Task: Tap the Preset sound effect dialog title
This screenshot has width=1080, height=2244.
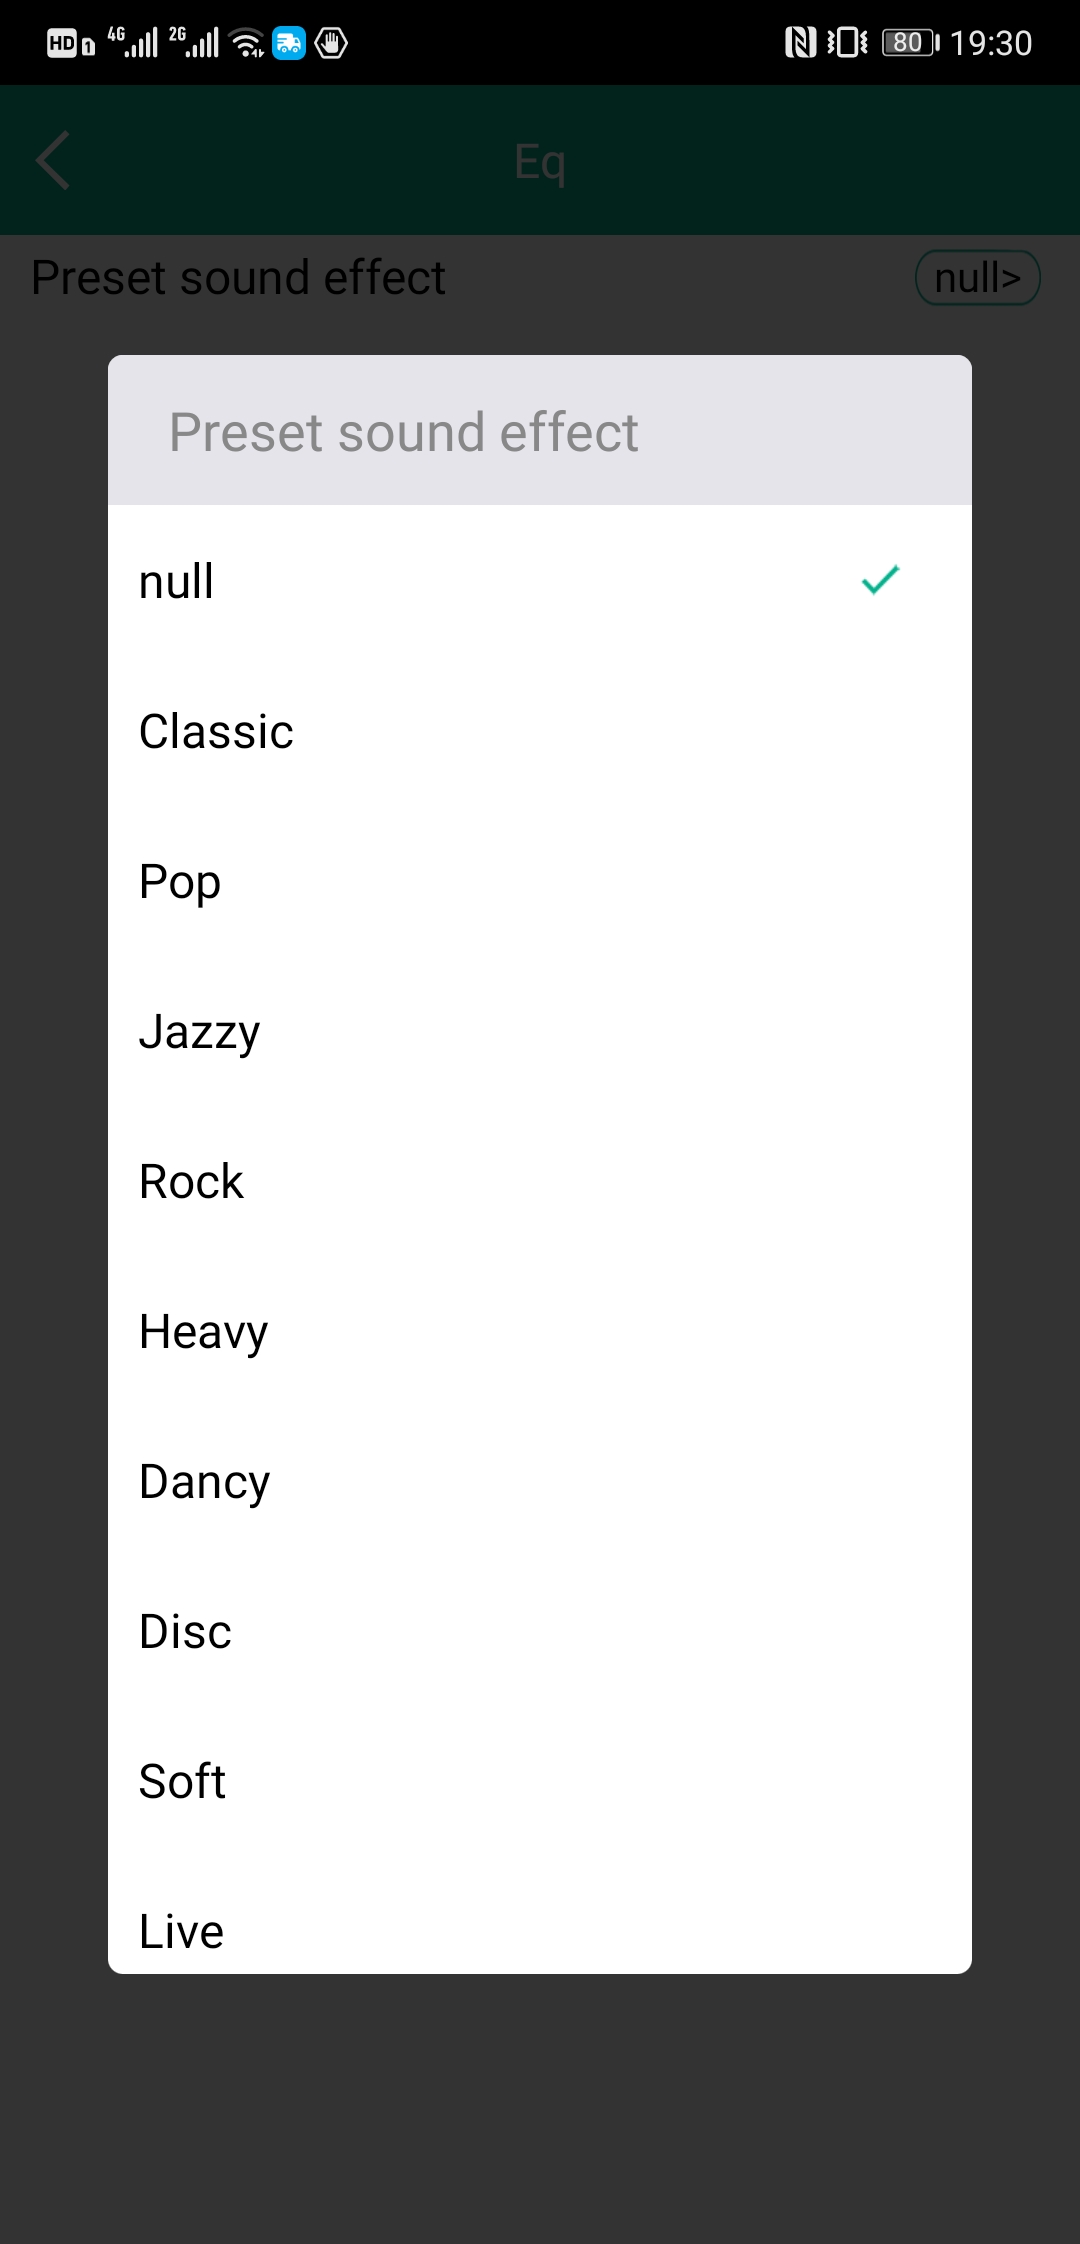Action: click(x=403, y=432)
